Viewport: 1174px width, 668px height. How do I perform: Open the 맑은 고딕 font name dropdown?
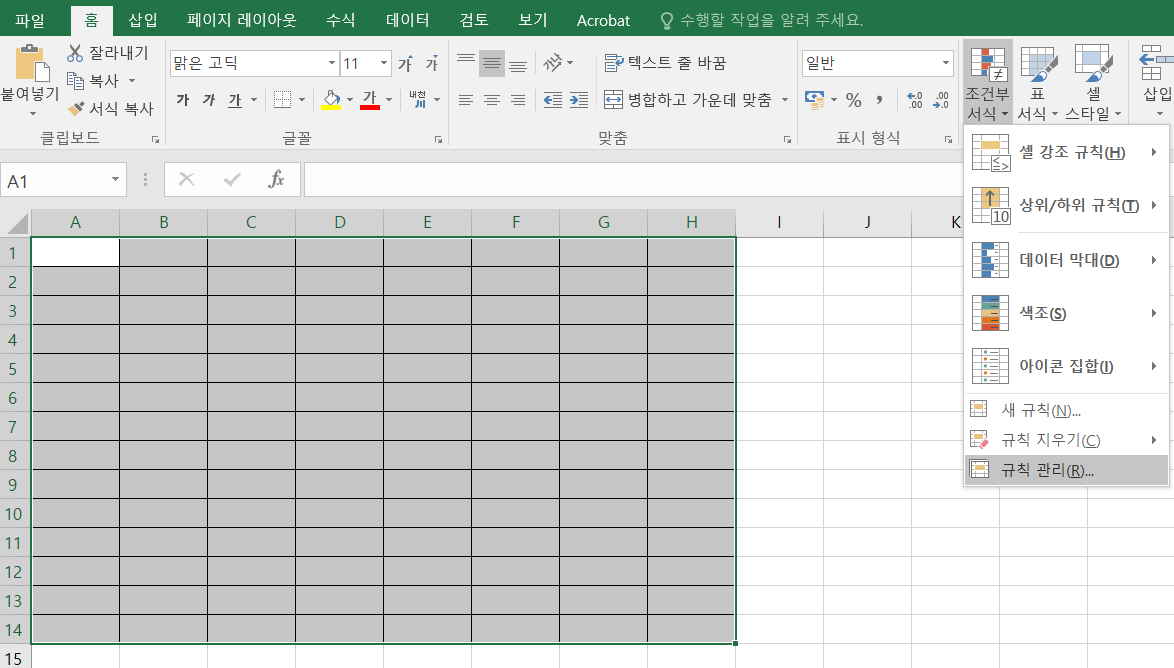(x=333, y=63)
